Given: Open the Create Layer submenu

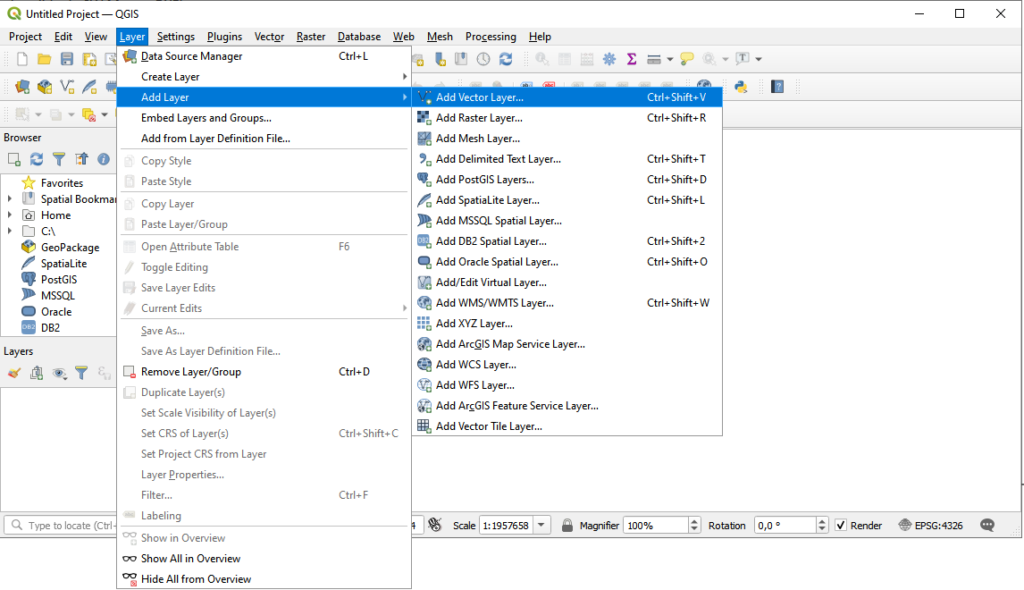Looking at the screenshot, I should click(x=264, y=76).
